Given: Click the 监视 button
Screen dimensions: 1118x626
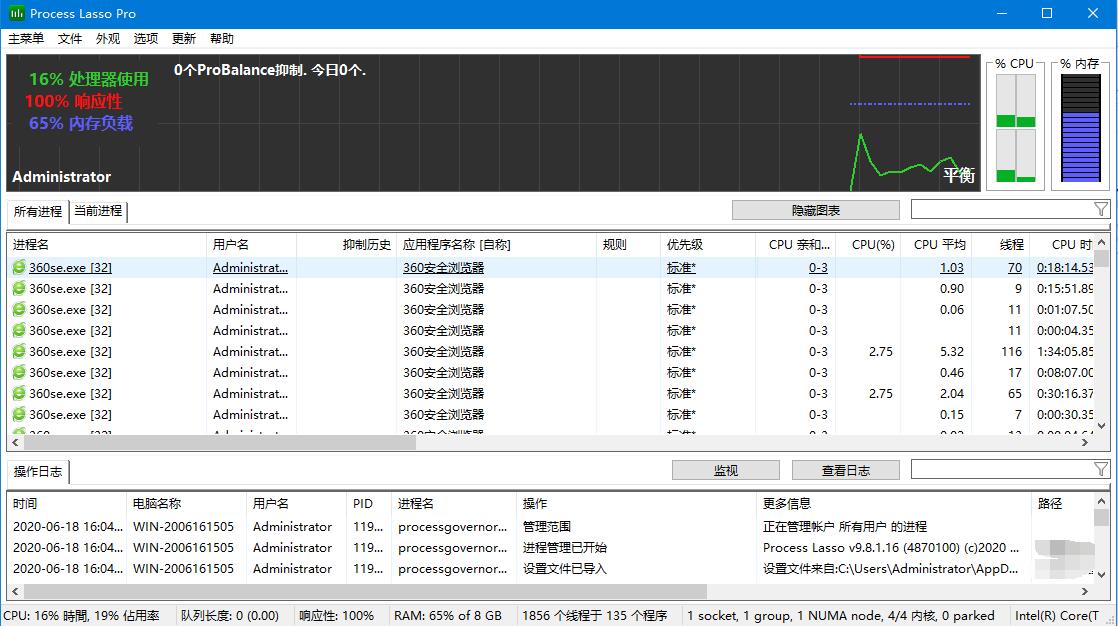Looking at the screenshot, I should [x=726, y=471].
